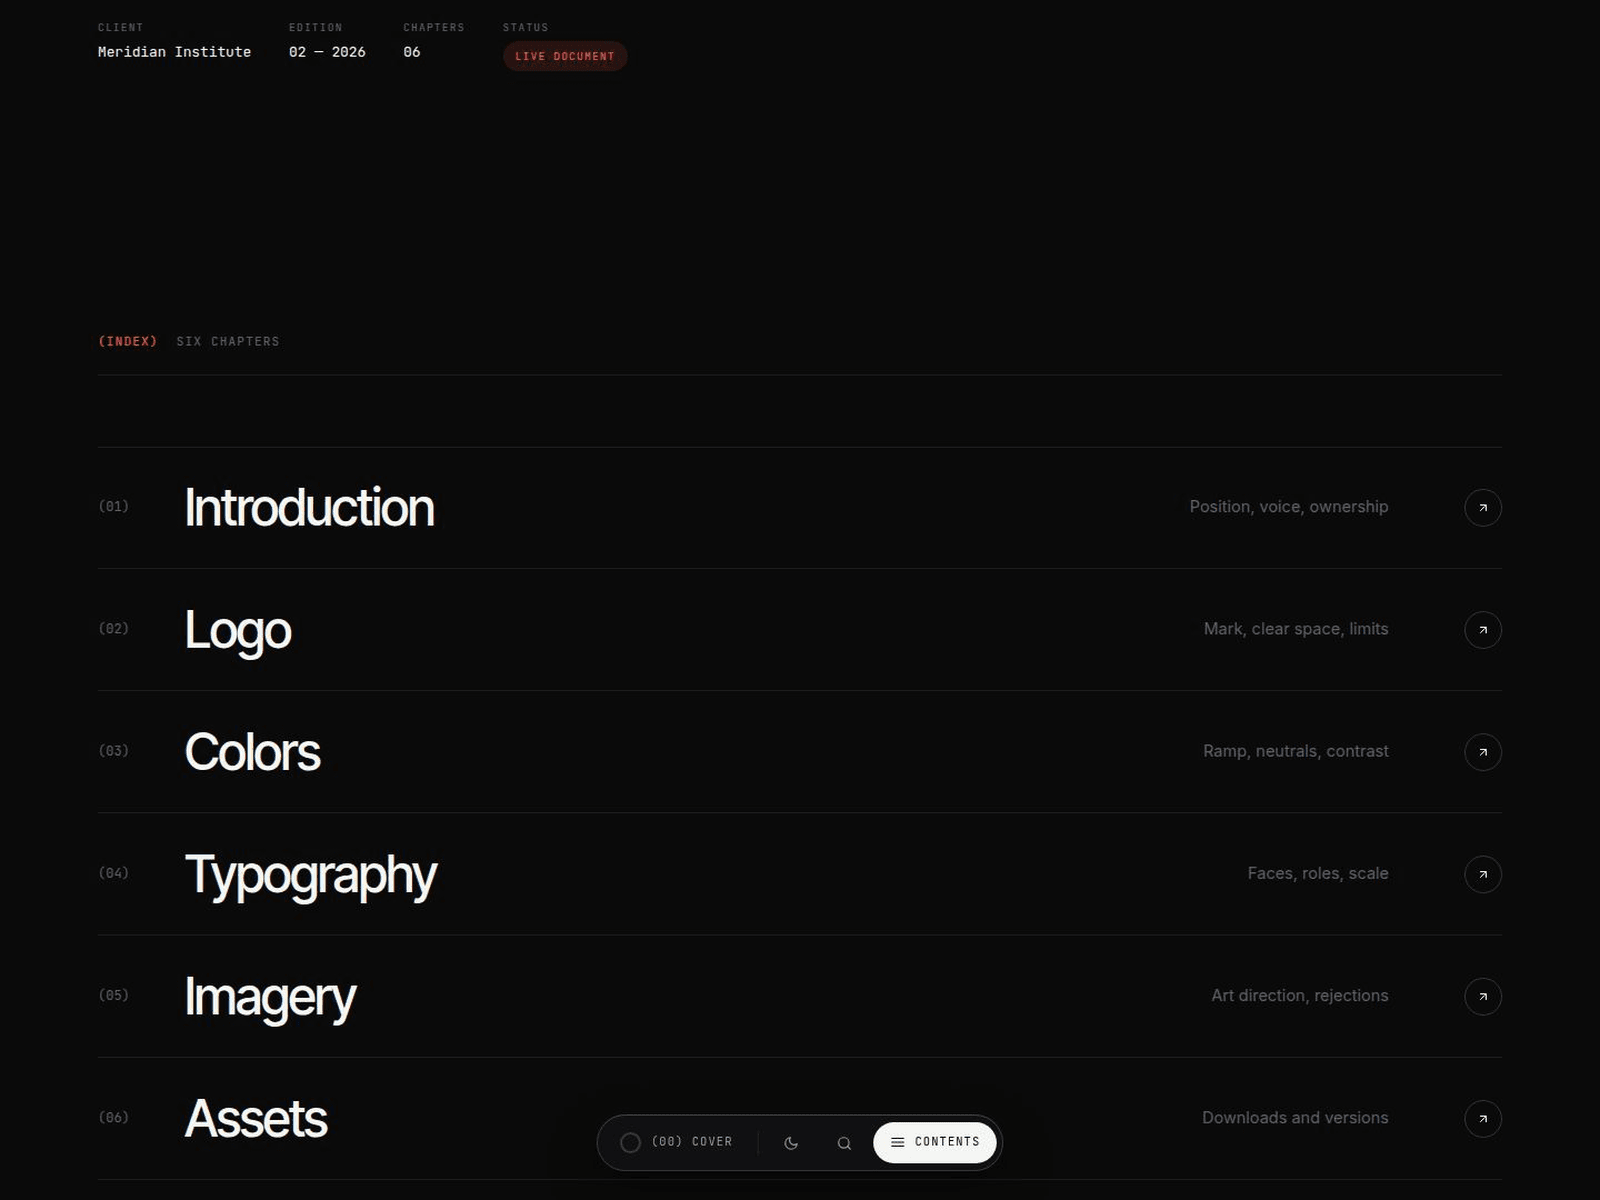The width and height of the screenshot is (1600, 1200).
Task: Click the "Meridian Institute" client name
Action: [174, 52]
